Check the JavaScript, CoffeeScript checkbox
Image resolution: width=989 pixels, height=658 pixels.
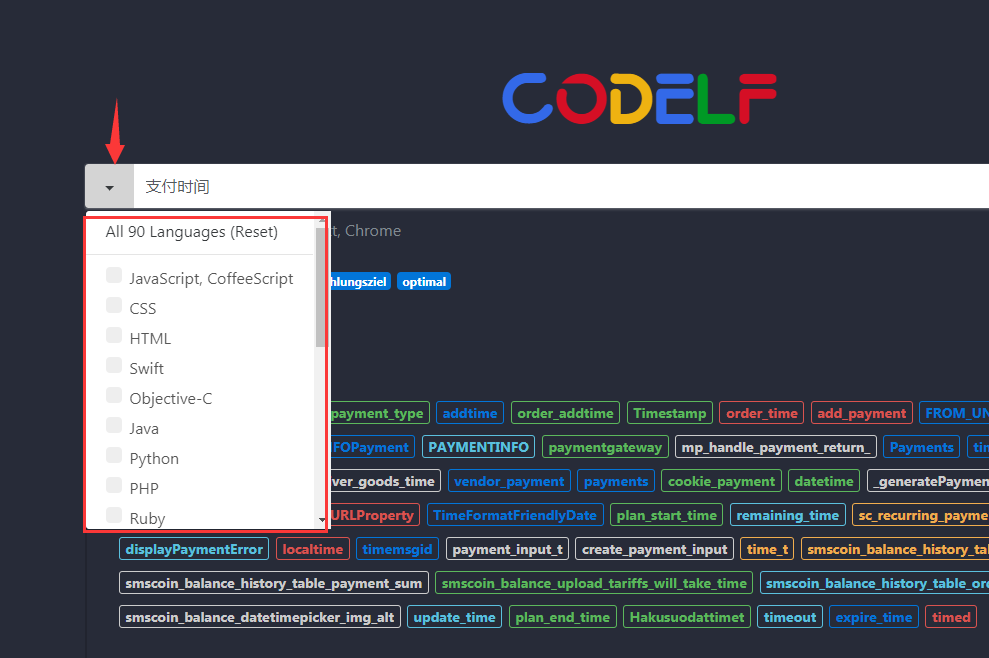114,275
